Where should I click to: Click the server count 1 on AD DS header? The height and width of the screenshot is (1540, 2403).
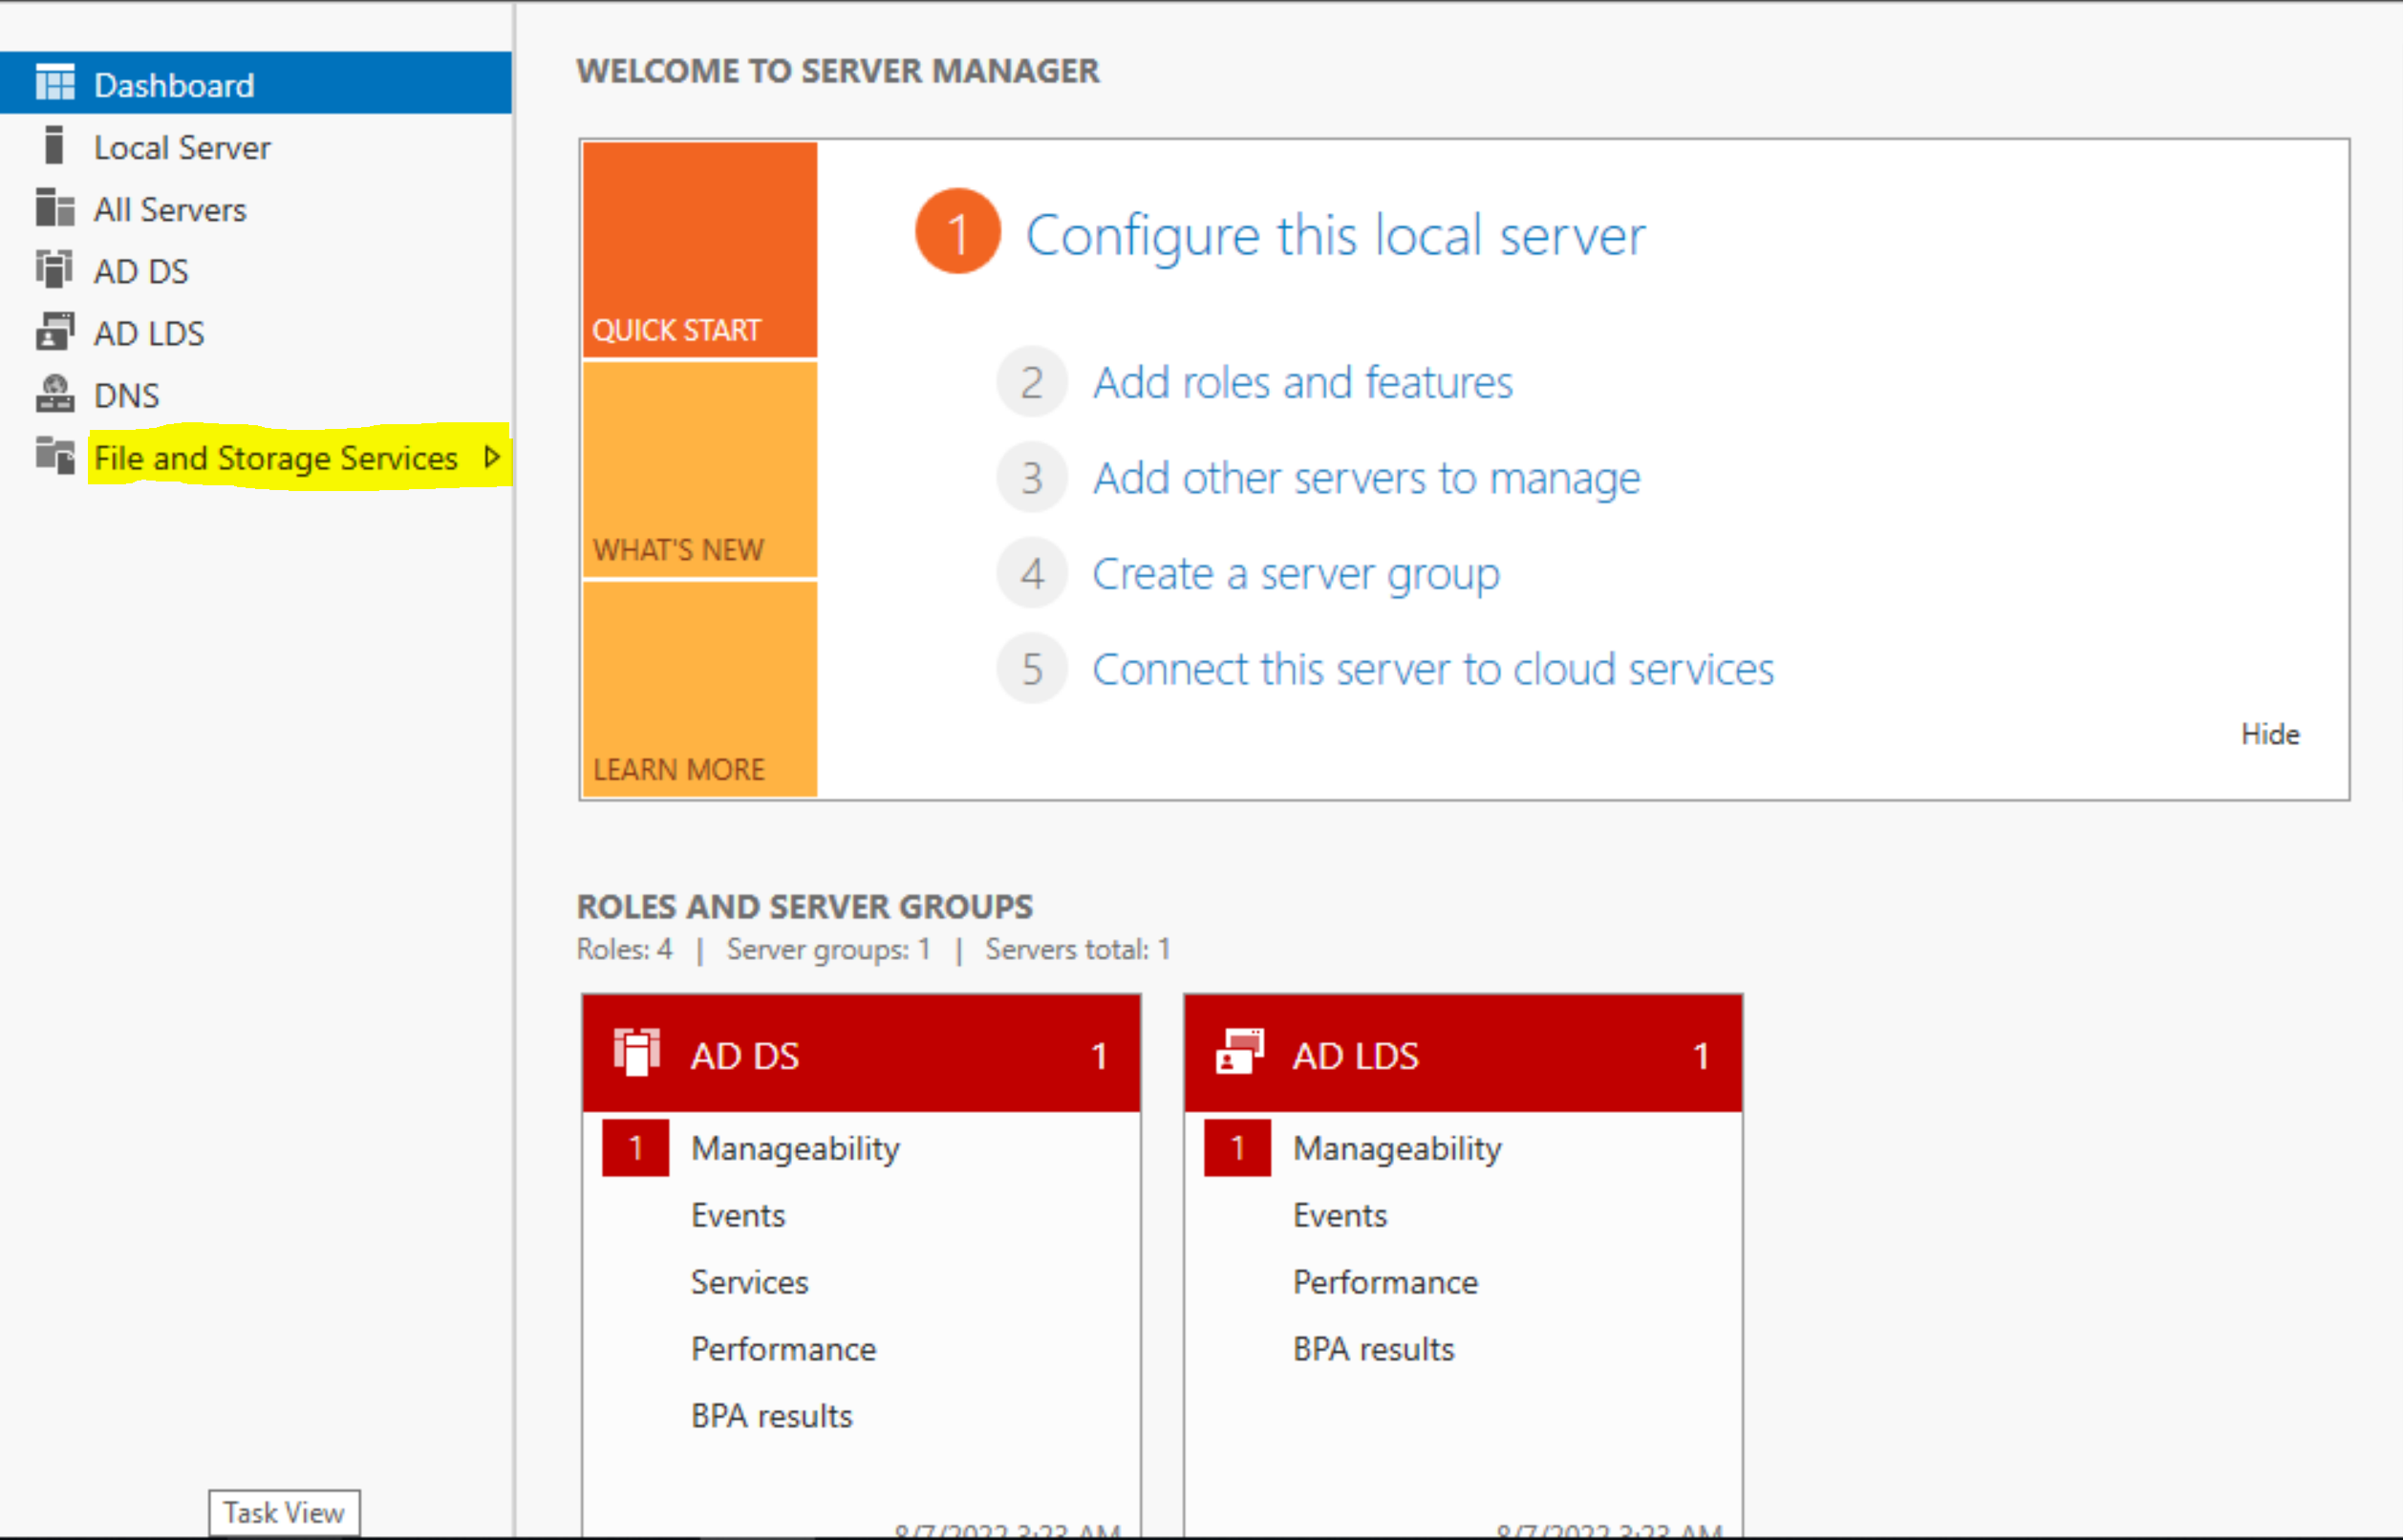[1099, 1056]
